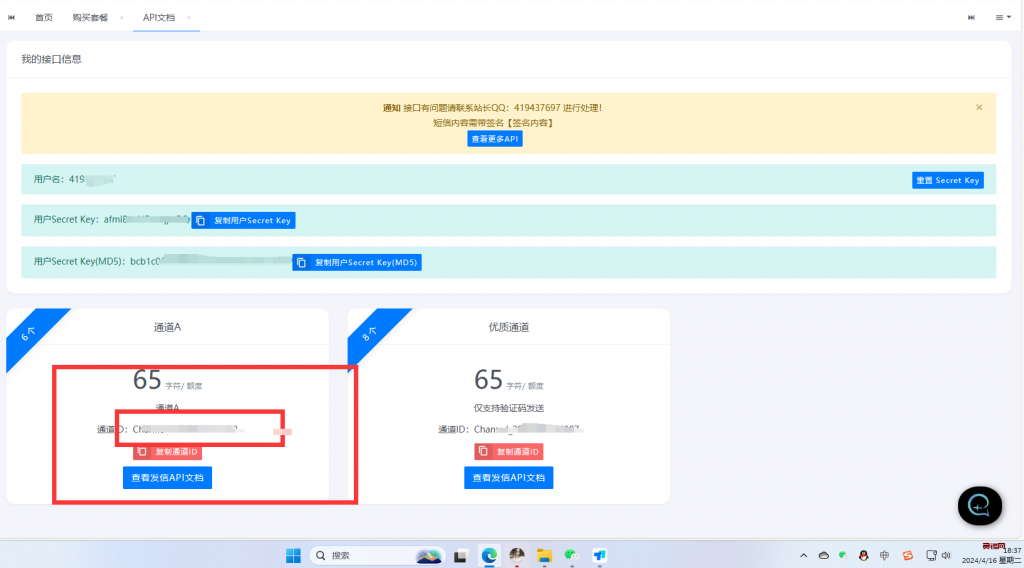1024x568 pixels.
Task: Copy the 通道A channel ID
Action: click(x=168, y=452)
